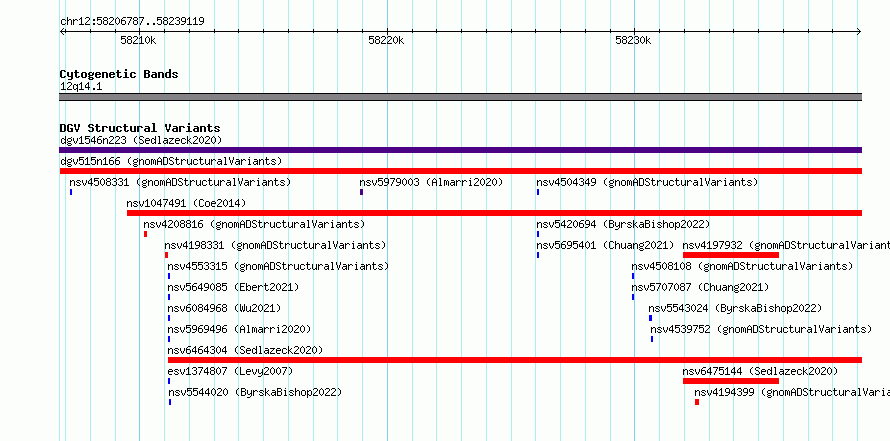Open the nsv4197932 variant label
This screenshot has height=441, width=890.
point(786,245)
